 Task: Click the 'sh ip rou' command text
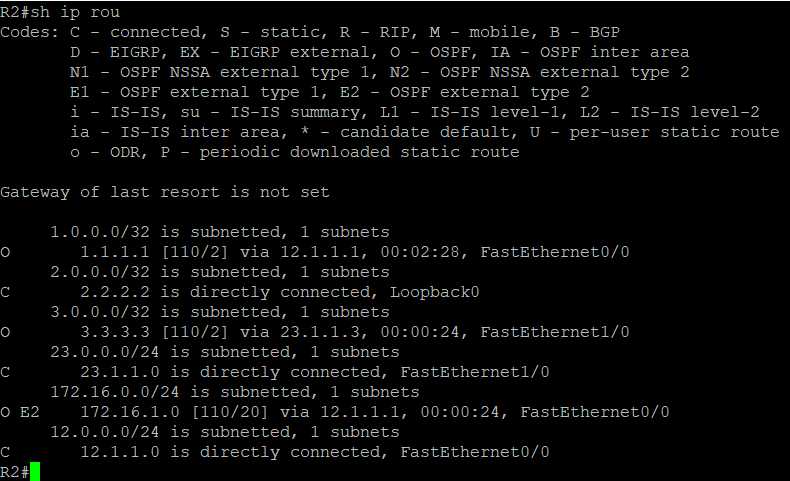75,12
